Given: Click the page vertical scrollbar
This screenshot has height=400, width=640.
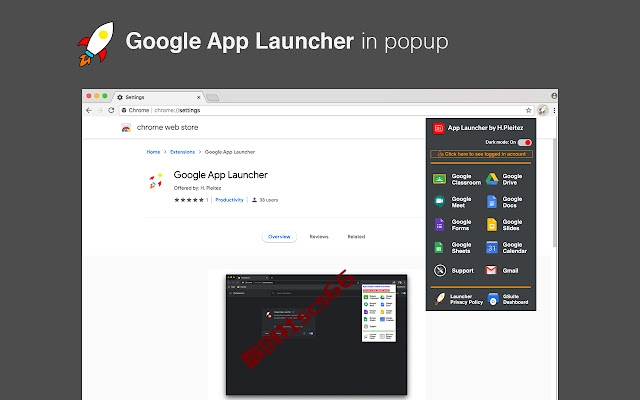Looking at the screenshot, I should (x=554, y=193).
